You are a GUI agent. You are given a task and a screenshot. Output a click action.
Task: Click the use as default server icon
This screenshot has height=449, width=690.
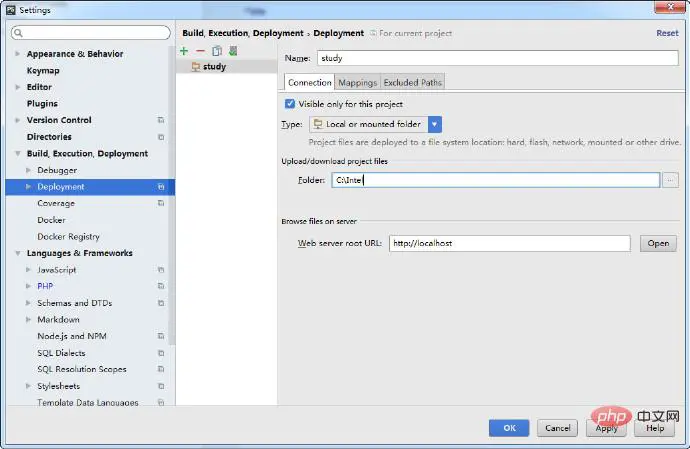pos(232,51)
